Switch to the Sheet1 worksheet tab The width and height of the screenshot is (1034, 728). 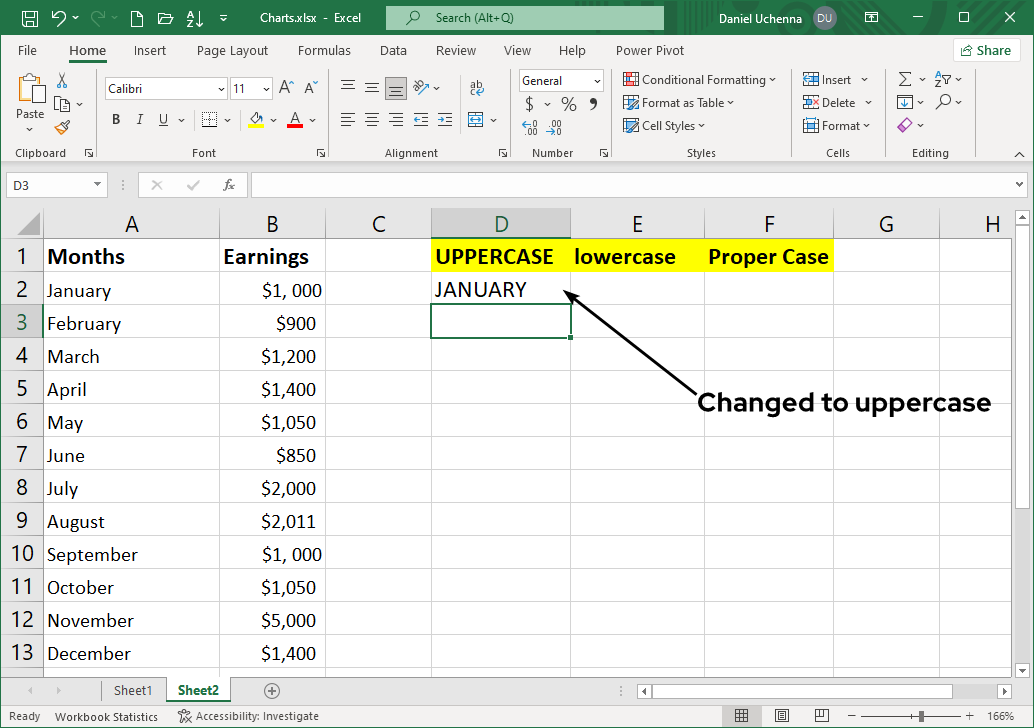pos(133,690)
